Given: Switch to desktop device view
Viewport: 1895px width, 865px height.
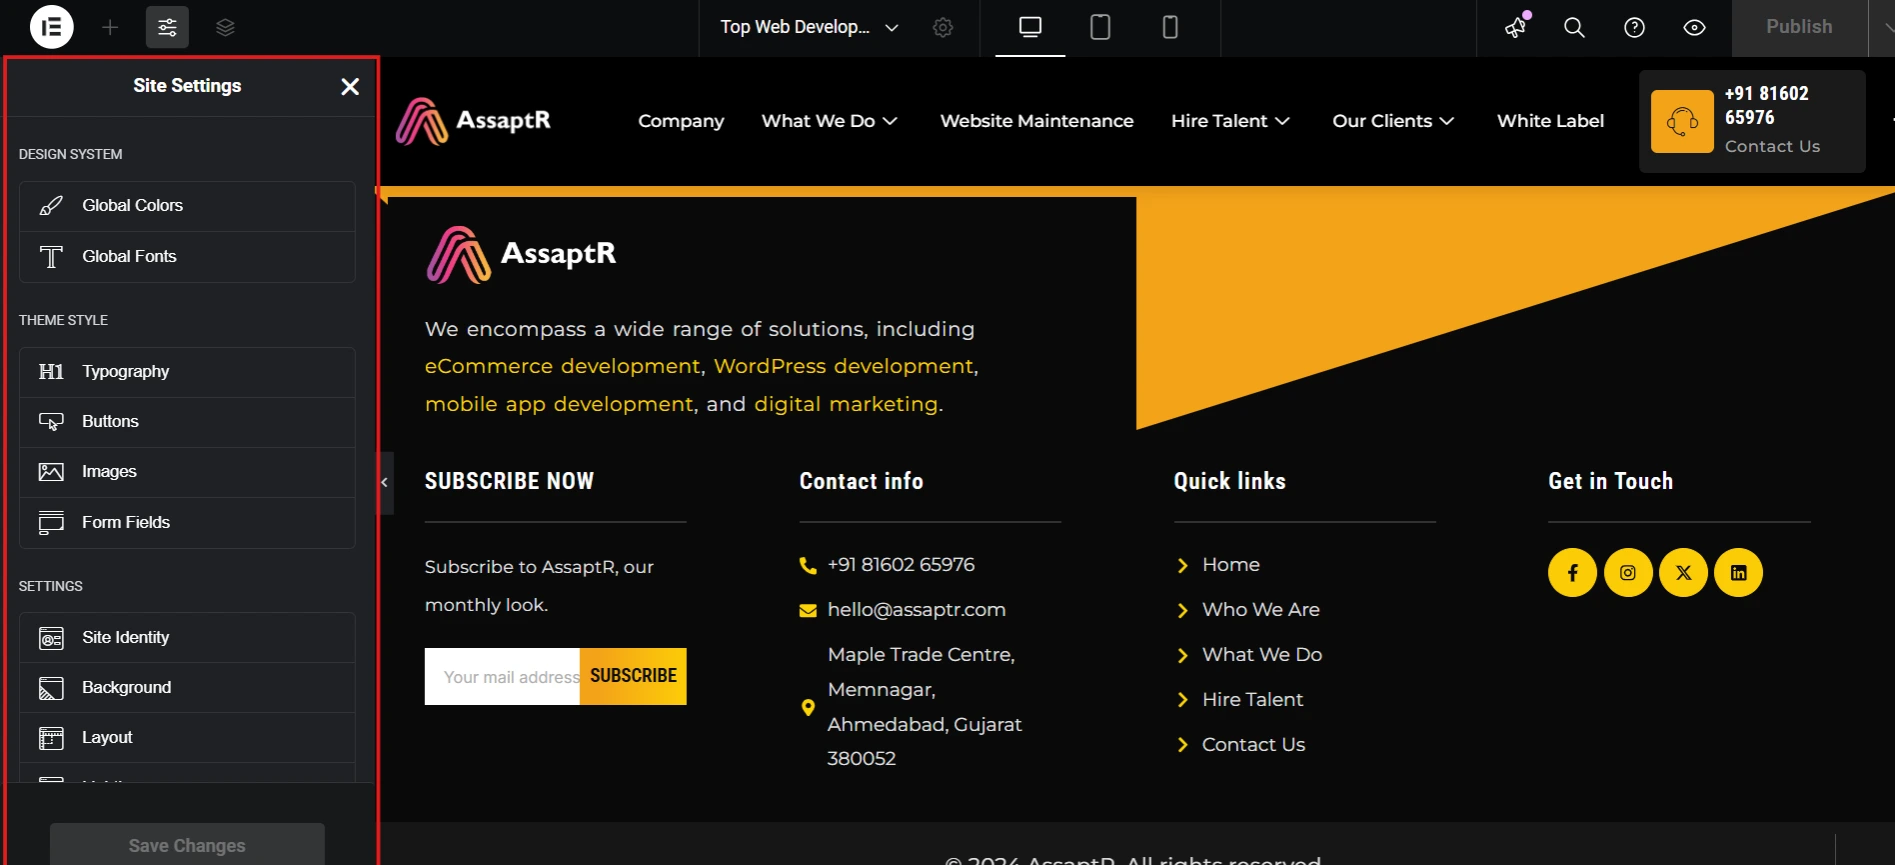Looking at the screenshot, I should pyautogui.click(x=1030, y=27).
